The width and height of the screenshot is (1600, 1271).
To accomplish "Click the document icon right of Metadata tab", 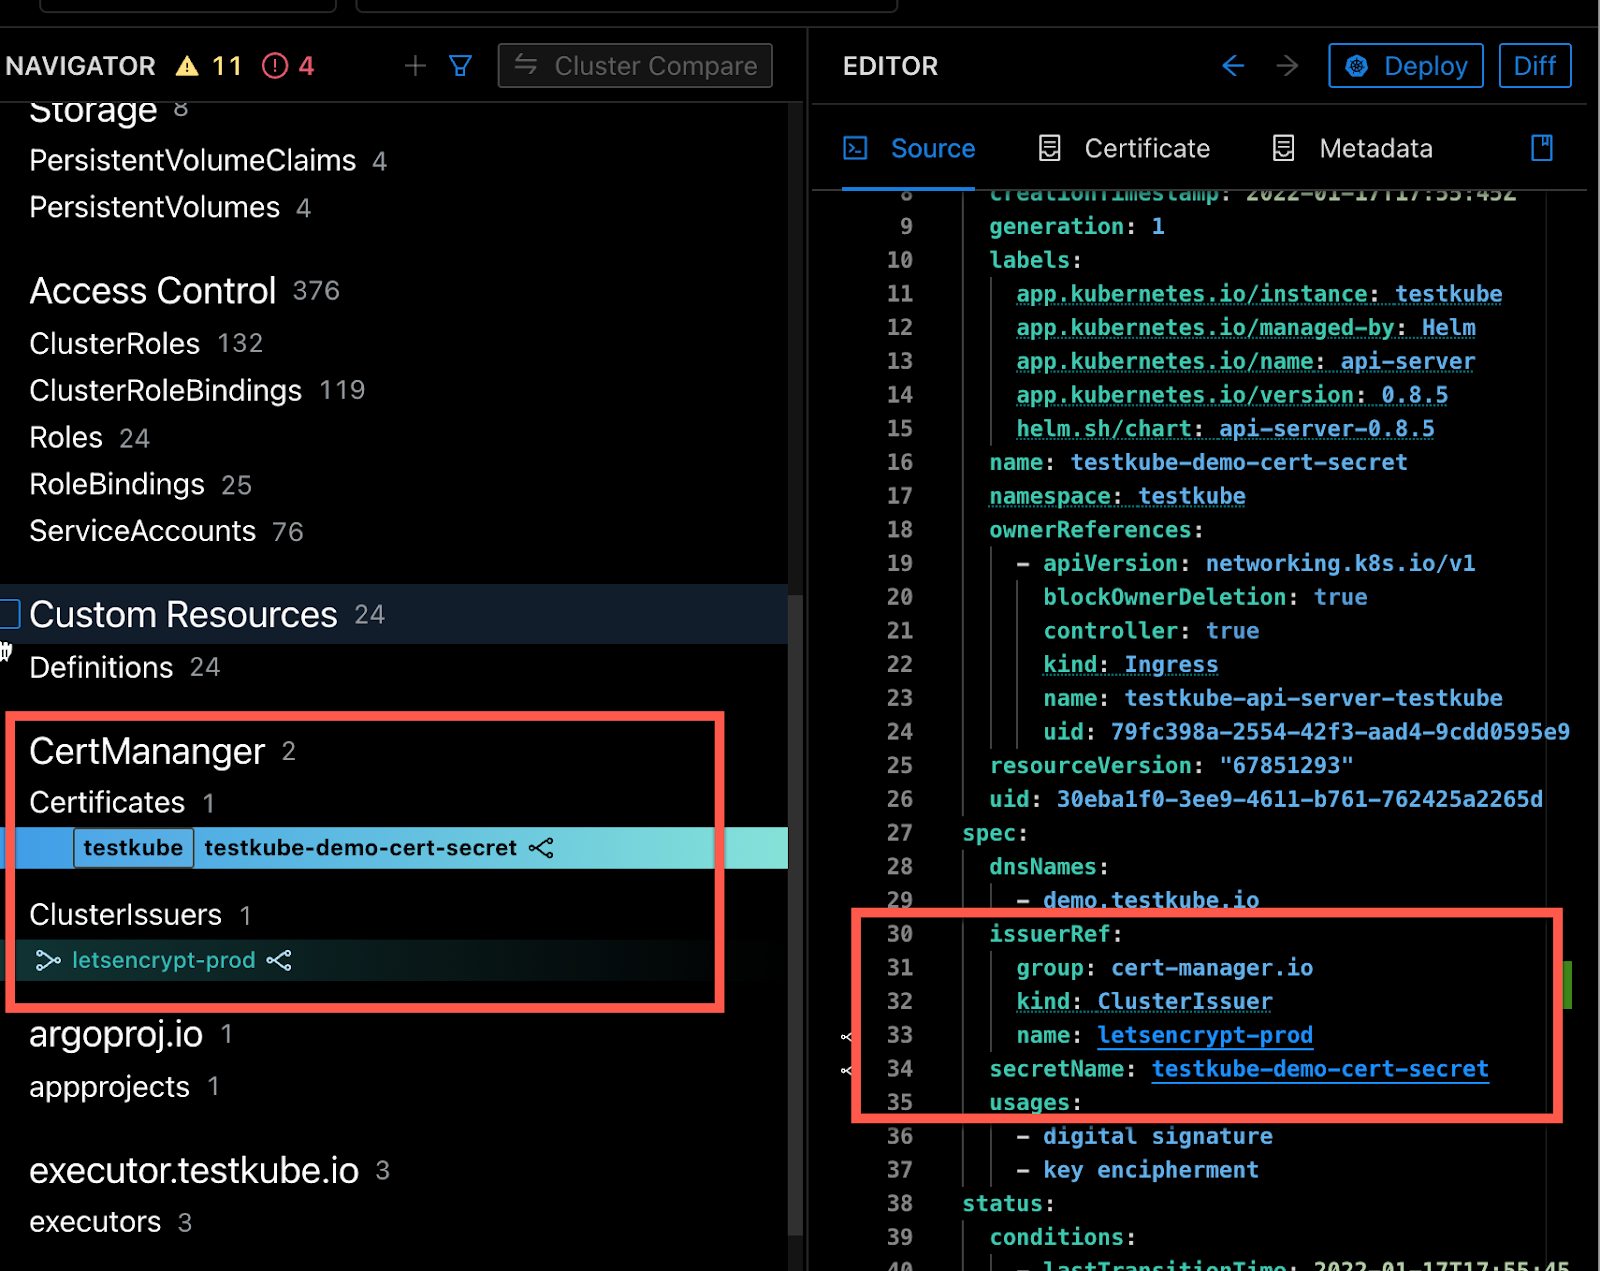I will (x=1542, y=148).
